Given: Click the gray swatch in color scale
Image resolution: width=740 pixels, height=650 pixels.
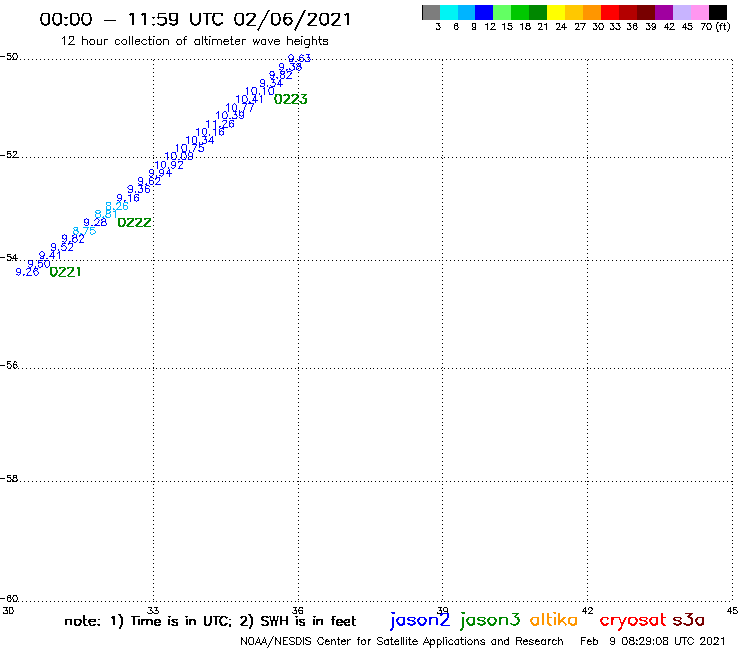Looking at the screenshot, I should pyautogui.click(x=431, y=13).
